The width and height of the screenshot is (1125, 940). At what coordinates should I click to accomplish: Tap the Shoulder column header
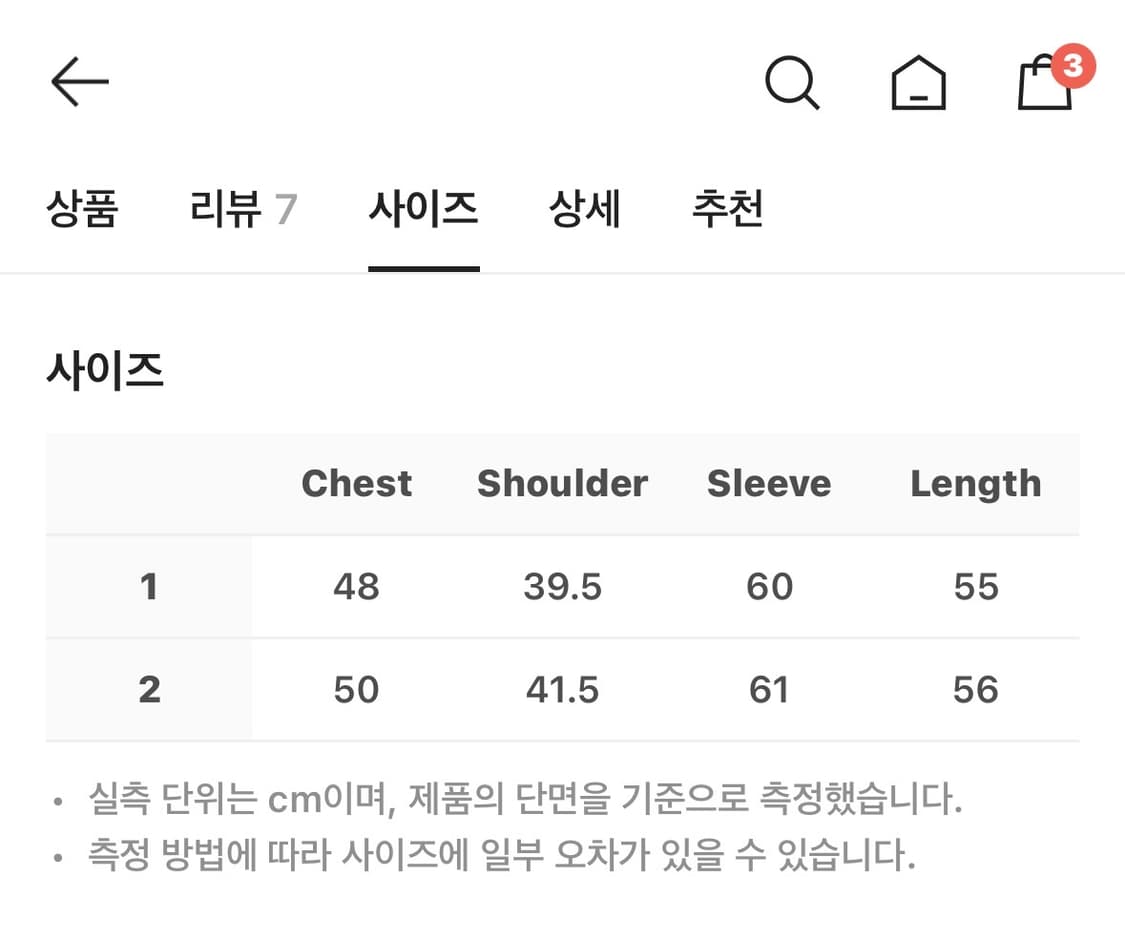click(562, 484)
